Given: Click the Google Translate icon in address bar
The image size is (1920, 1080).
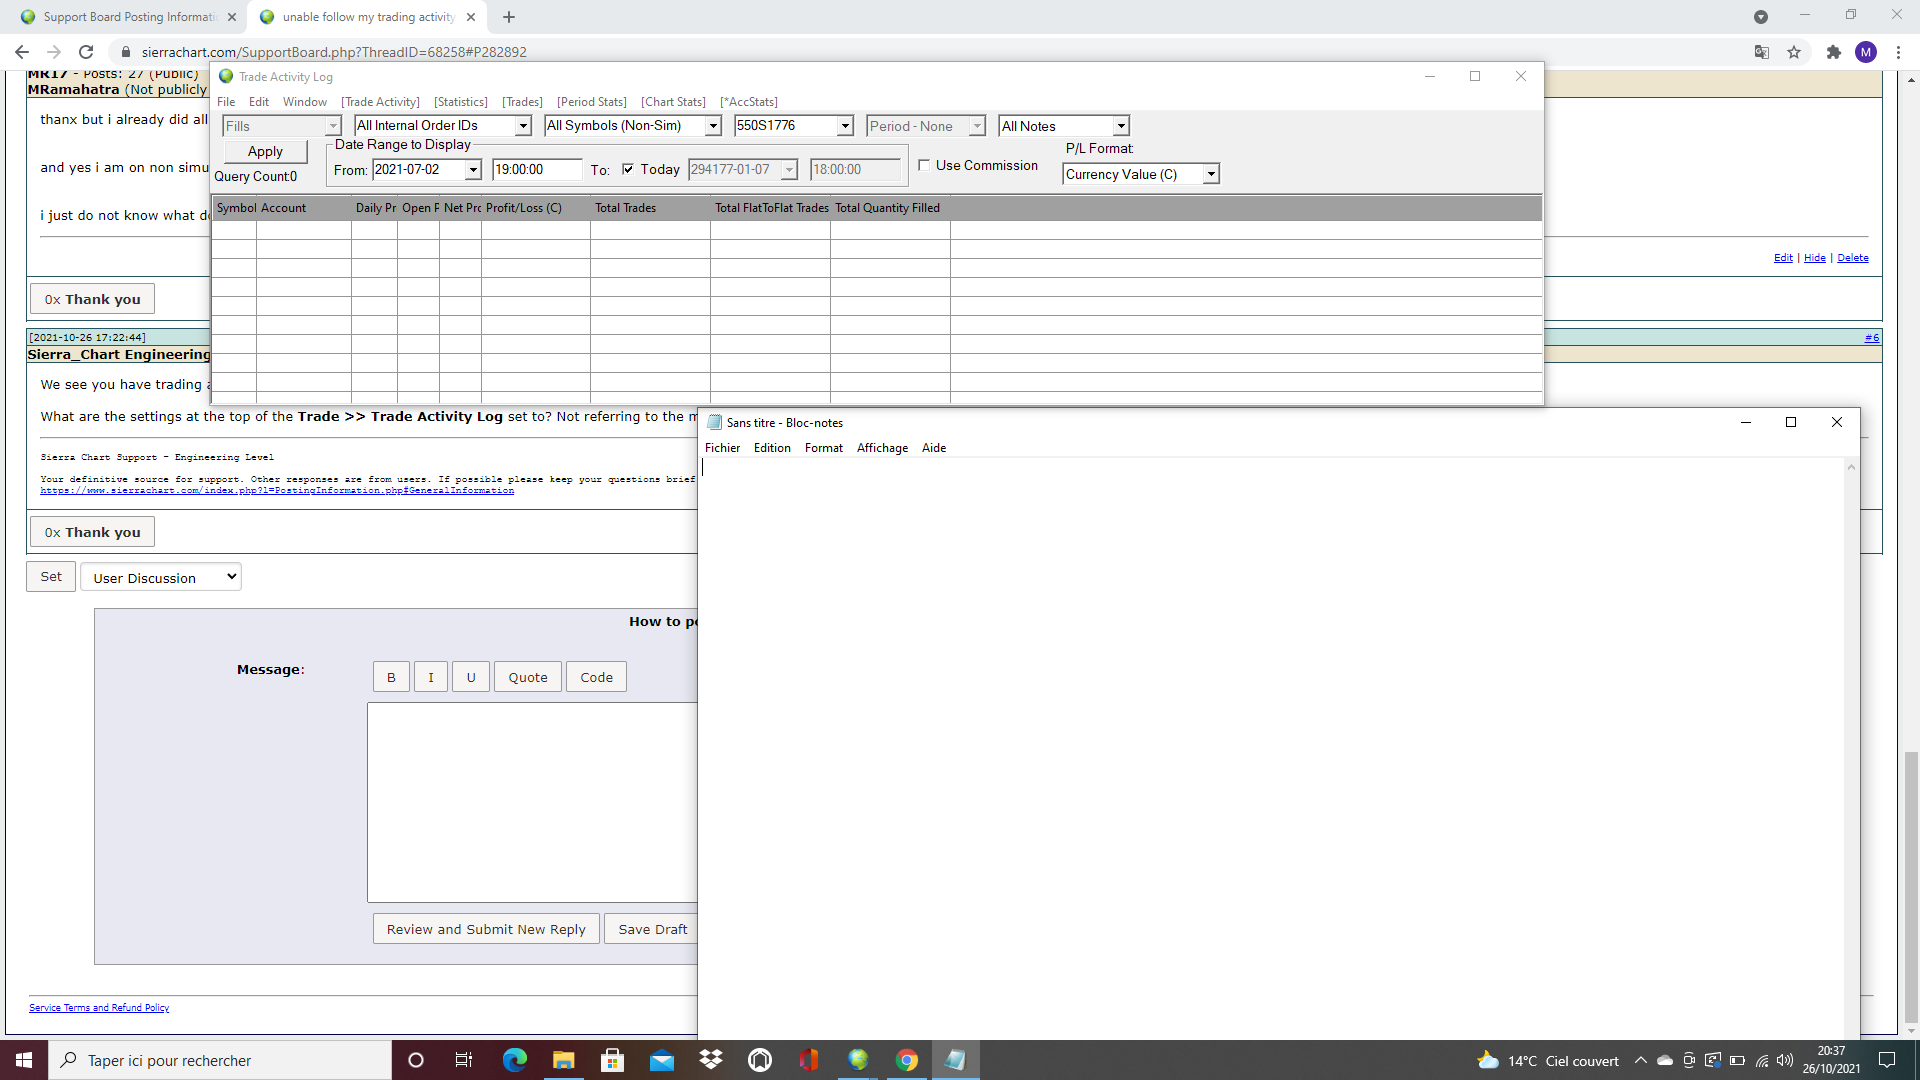Looking at the screenshot, I should coord(1762,52).
